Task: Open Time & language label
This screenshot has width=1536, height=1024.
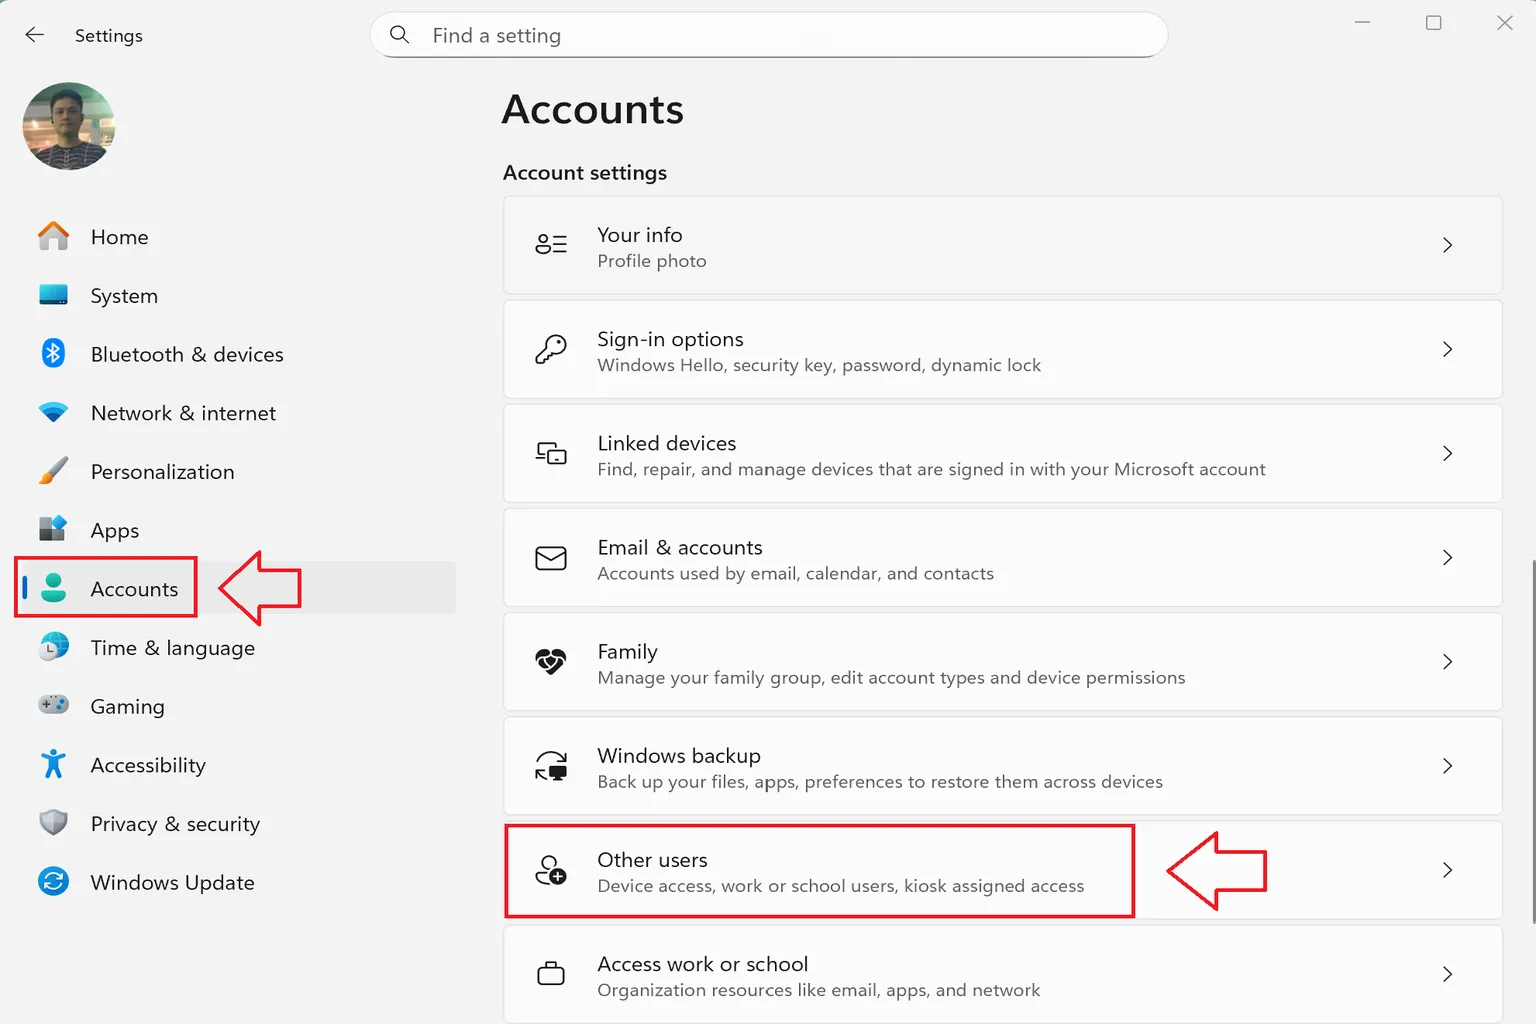Action: (172, 648)
